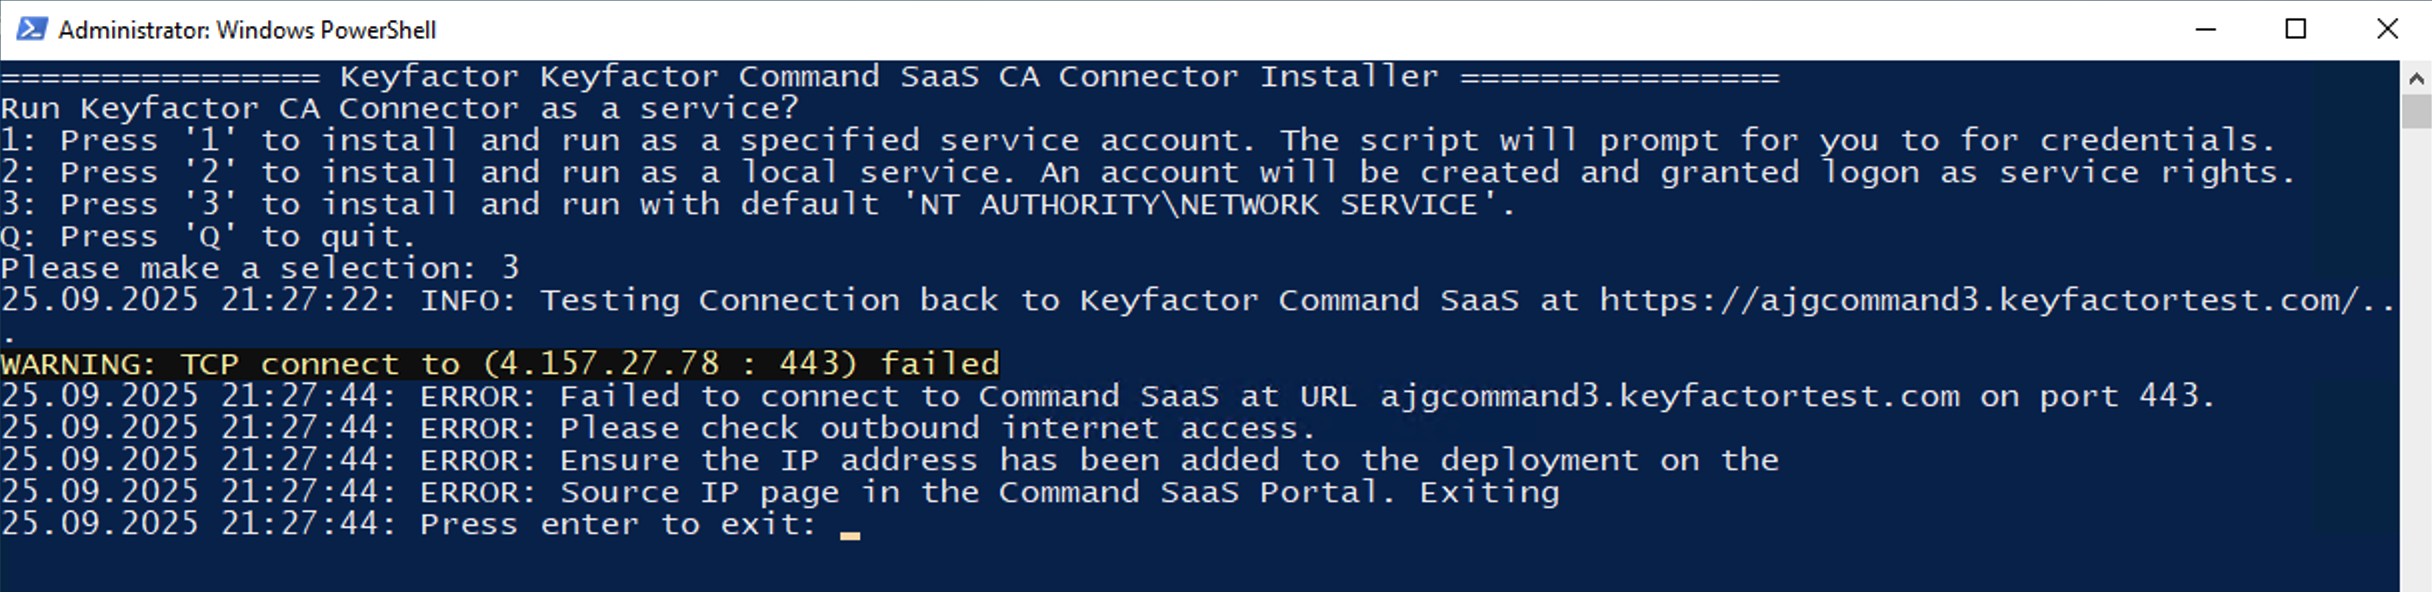The width and height of the screenshot is (2432, 592).
Task: Close the Administrator PowerShell window
Action: tap(2387, 29)
